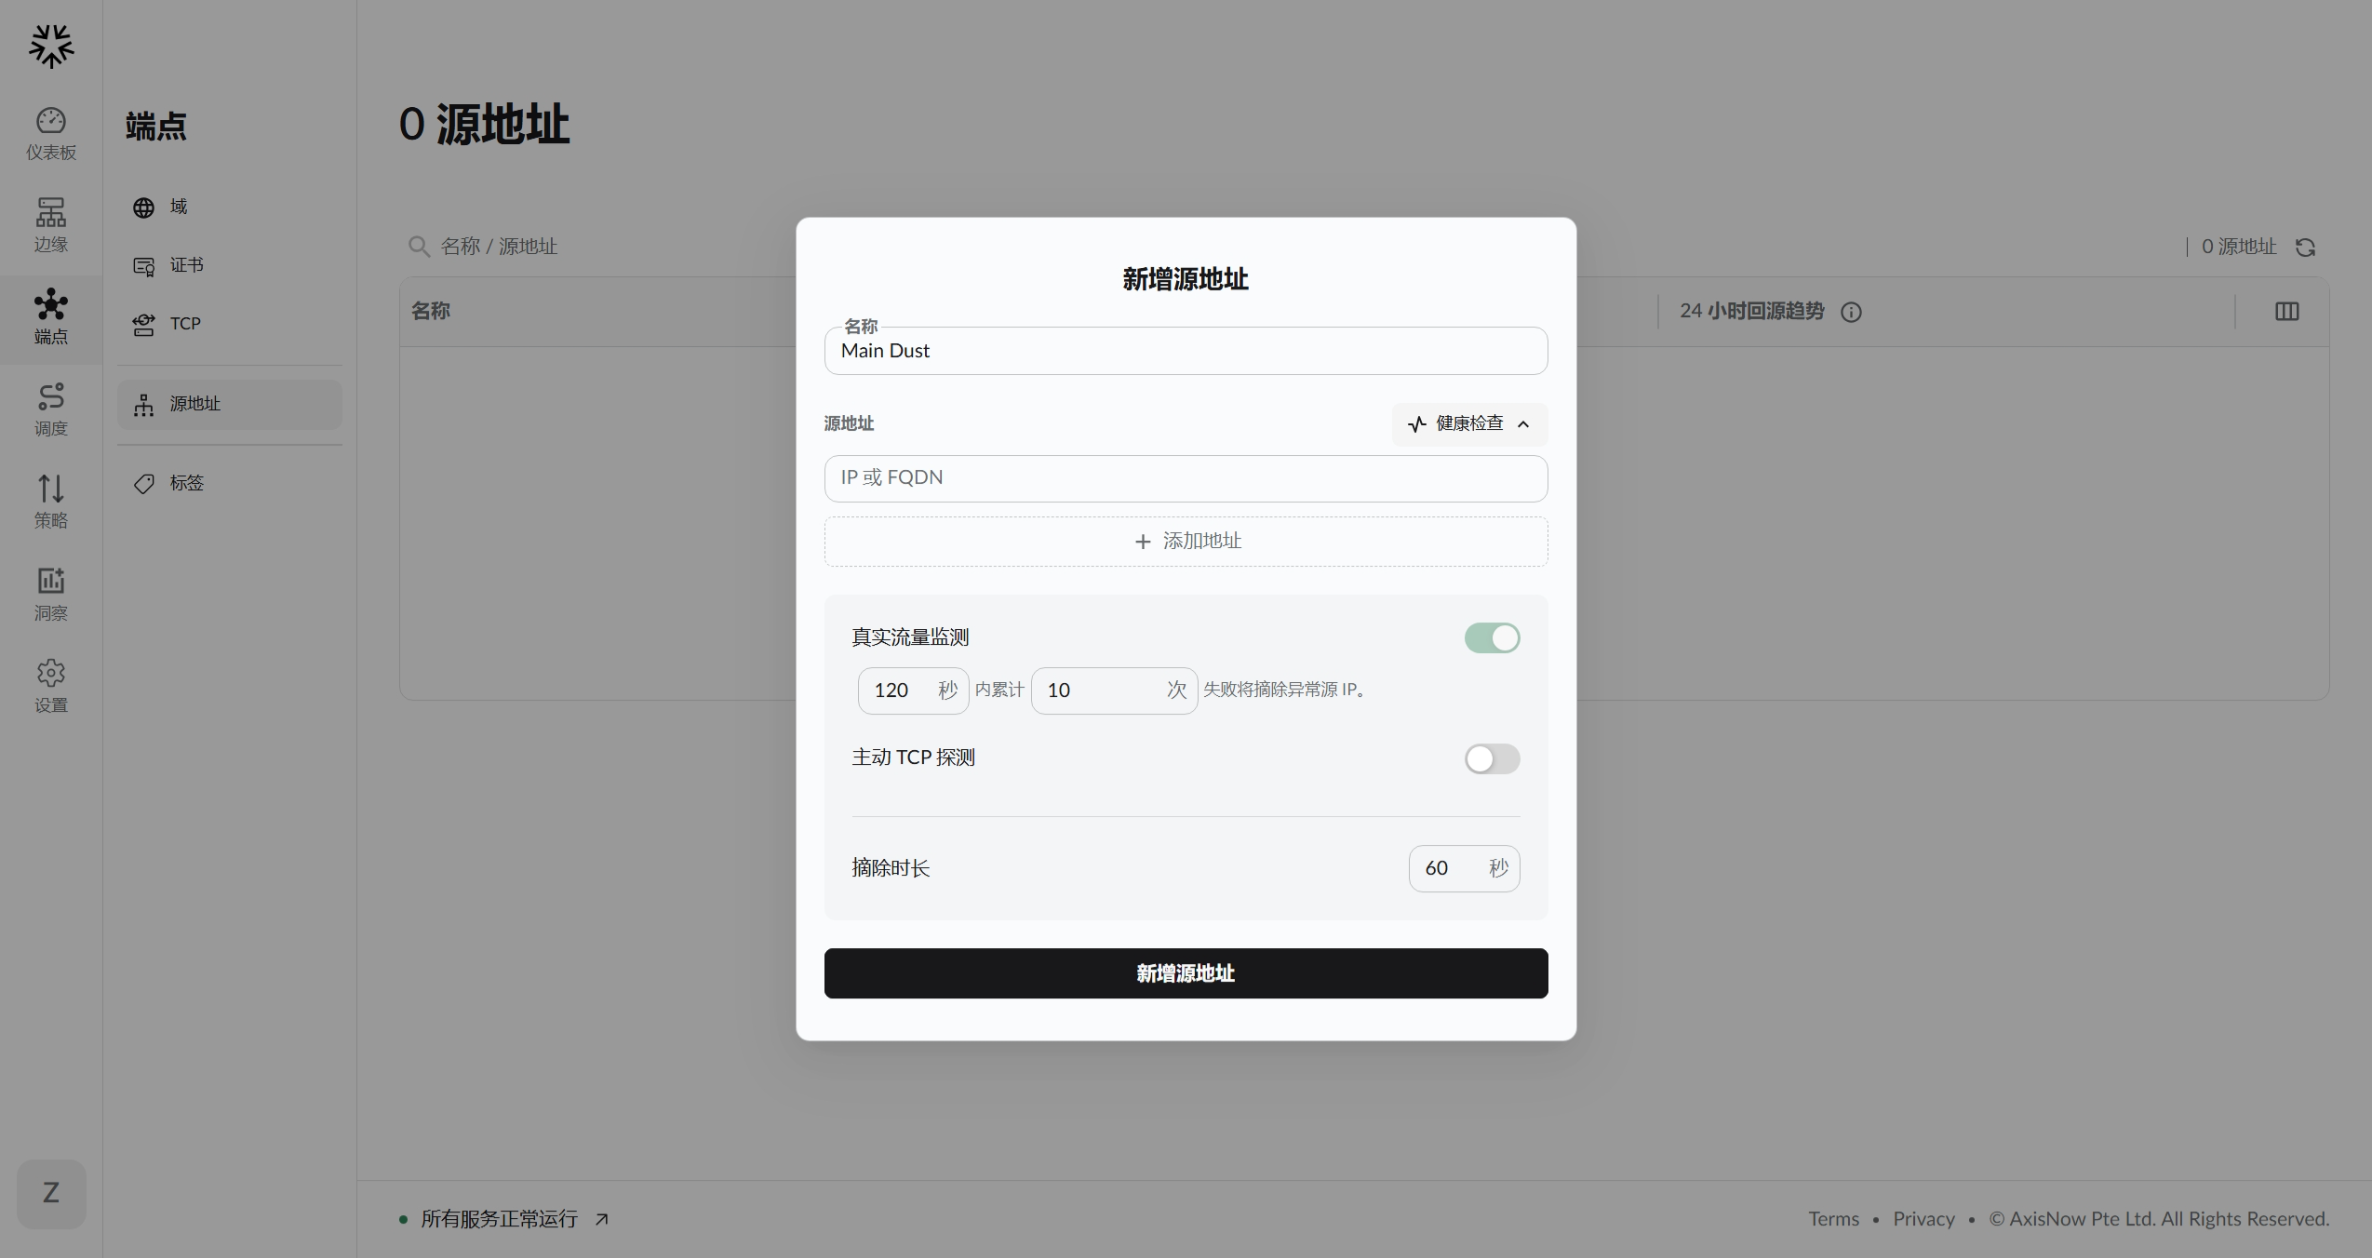This screenshot has height=1258, width=2372.
Task: Click the 新增源地址 submit button
Action: point(1186,973)
